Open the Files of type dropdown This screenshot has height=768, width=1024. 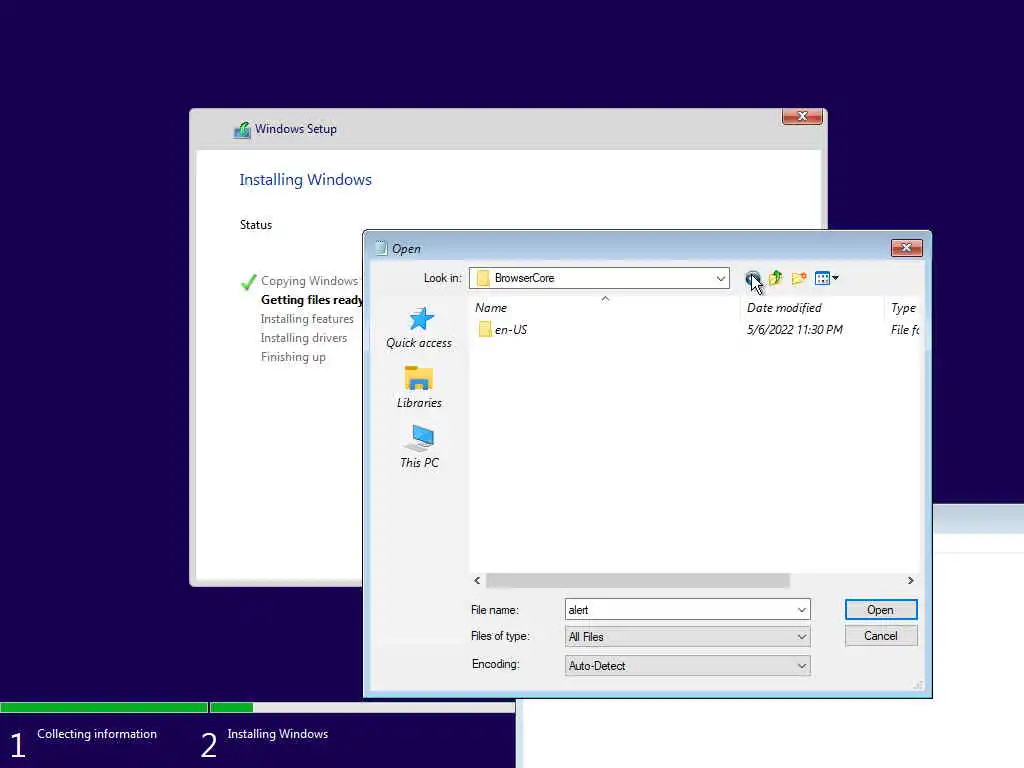687,637
